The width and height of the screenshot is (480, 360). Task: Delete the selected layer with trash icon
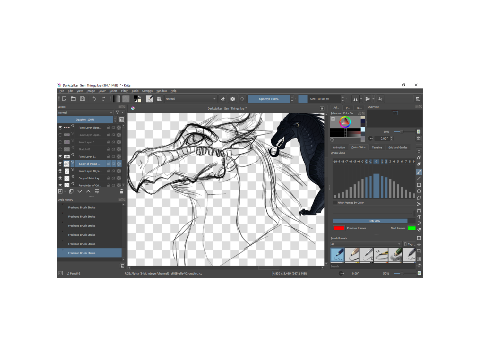pos(121,191)
